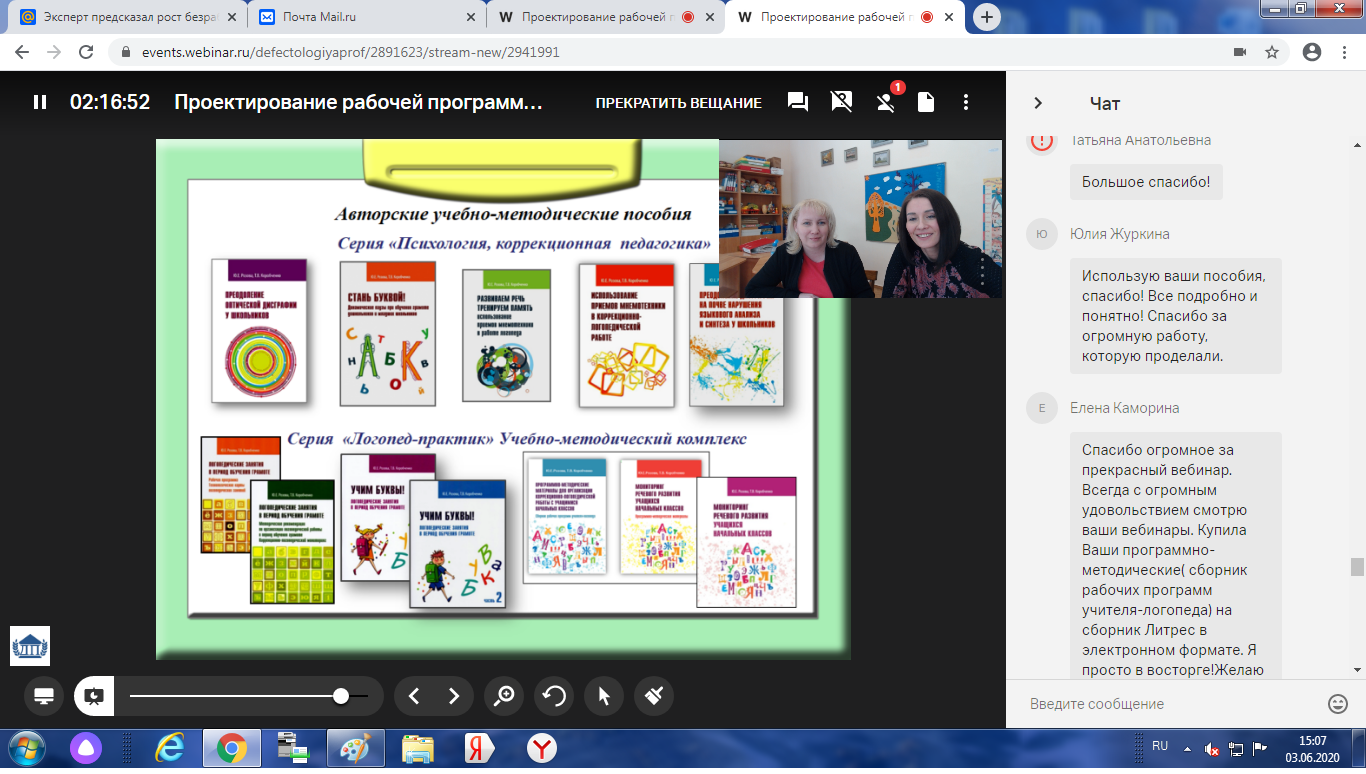The width and height of the screenshot is (1366, 774).
Task: Open the chat bubbles icon in header
Action: point(797,102)
